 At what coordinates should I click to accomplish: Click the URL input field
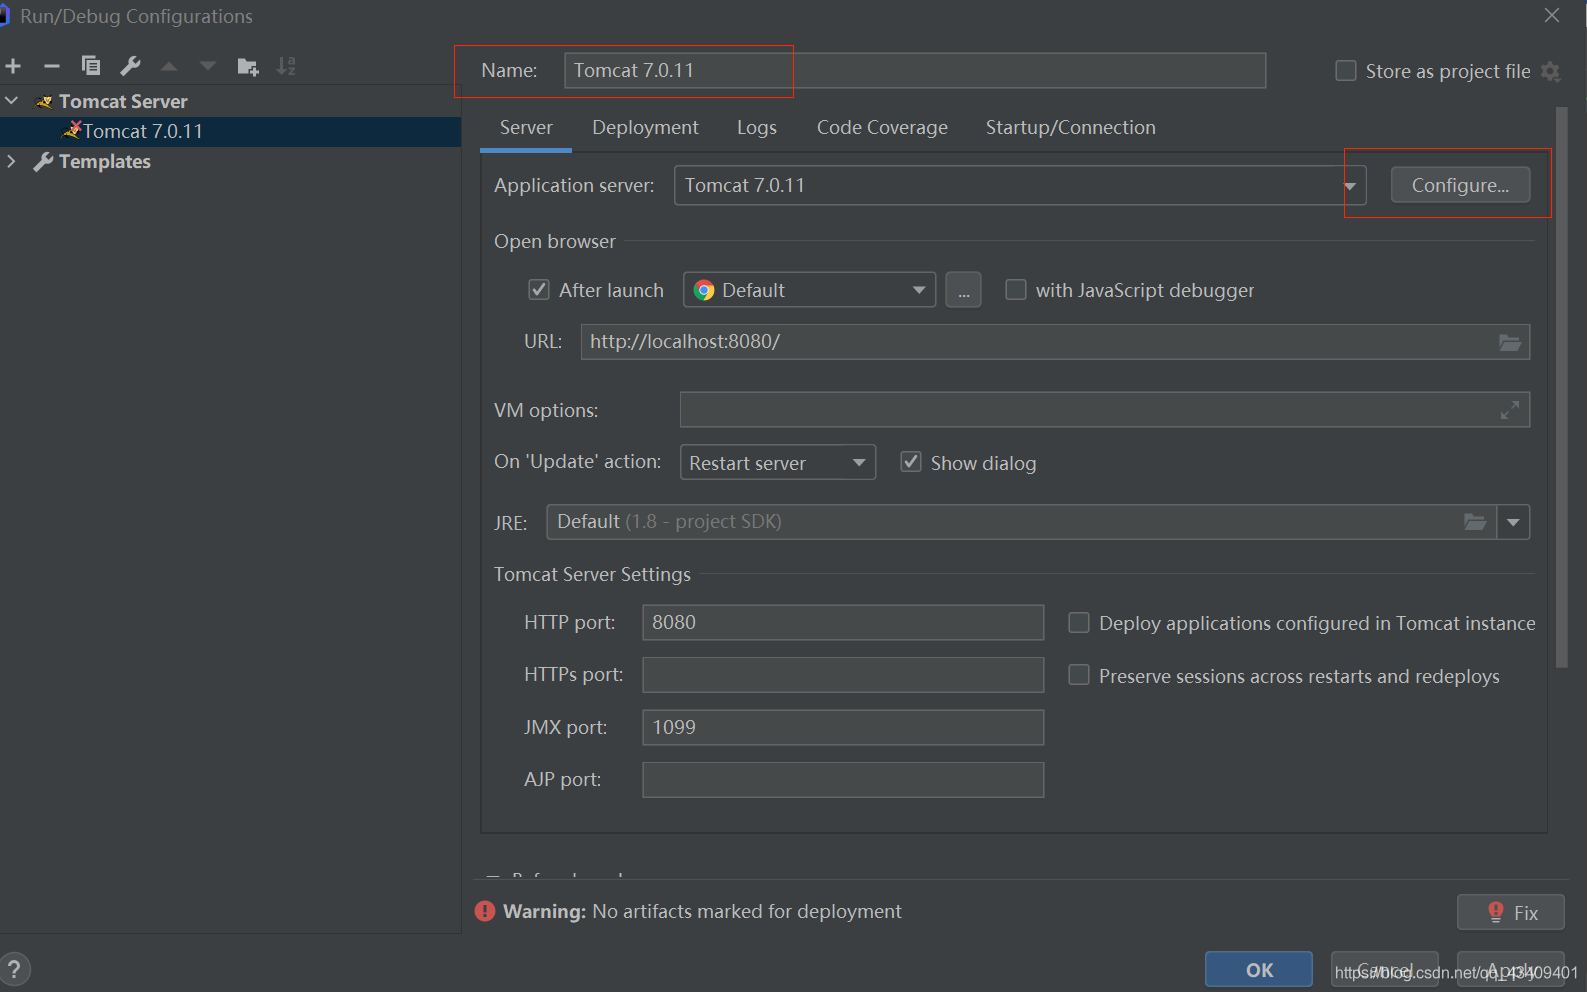pyautogui.click(x=1055, y=342)
